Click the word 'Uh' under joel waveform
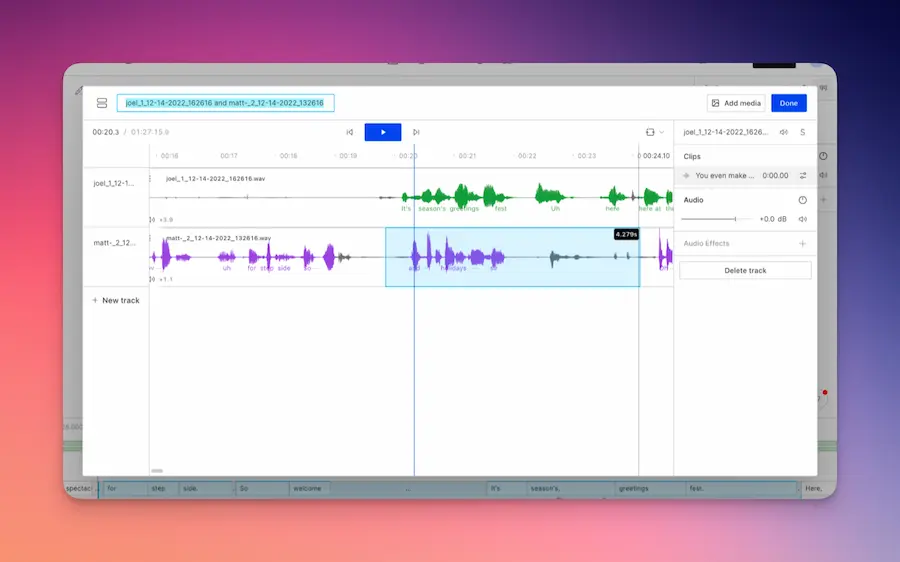This screenshot has width=900, height=562. click(555, 208)
